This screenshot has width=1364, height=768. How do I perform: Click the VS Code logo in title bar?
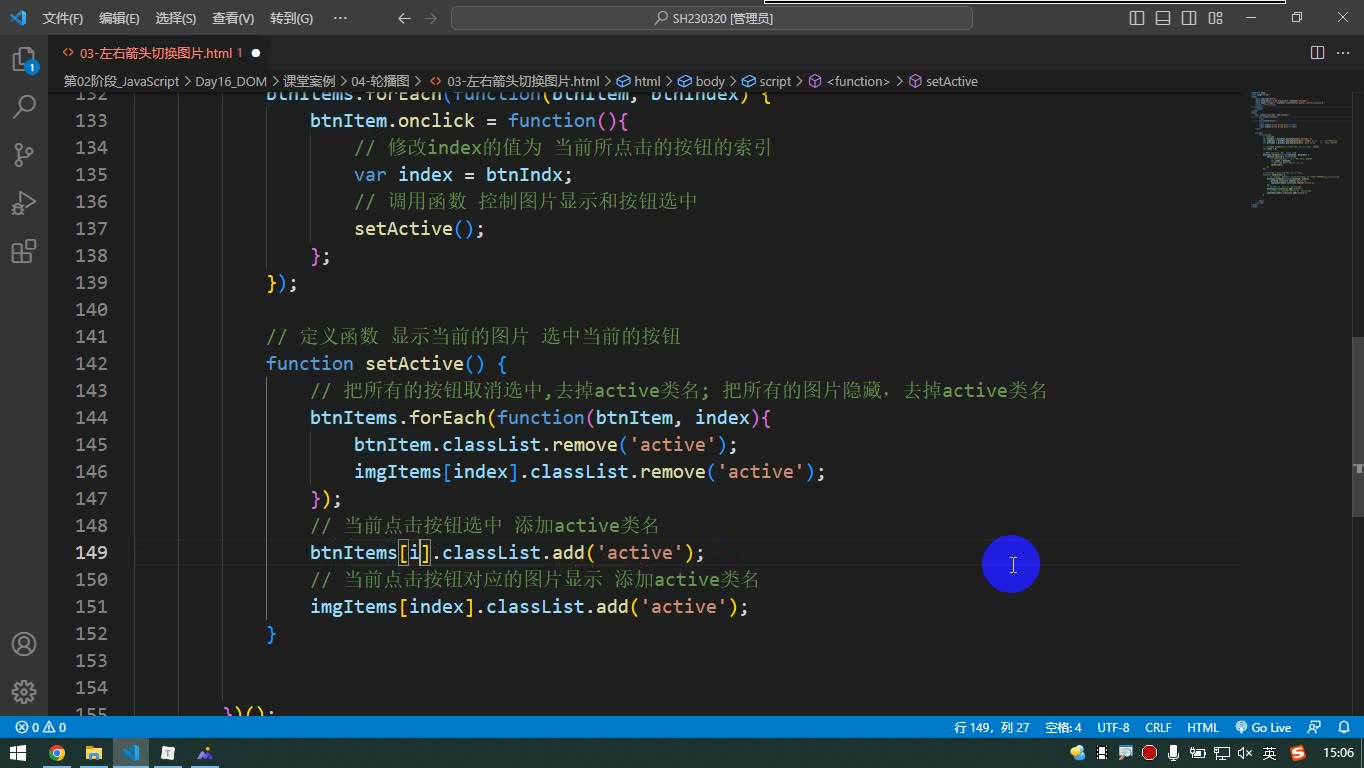coord(18,18)
